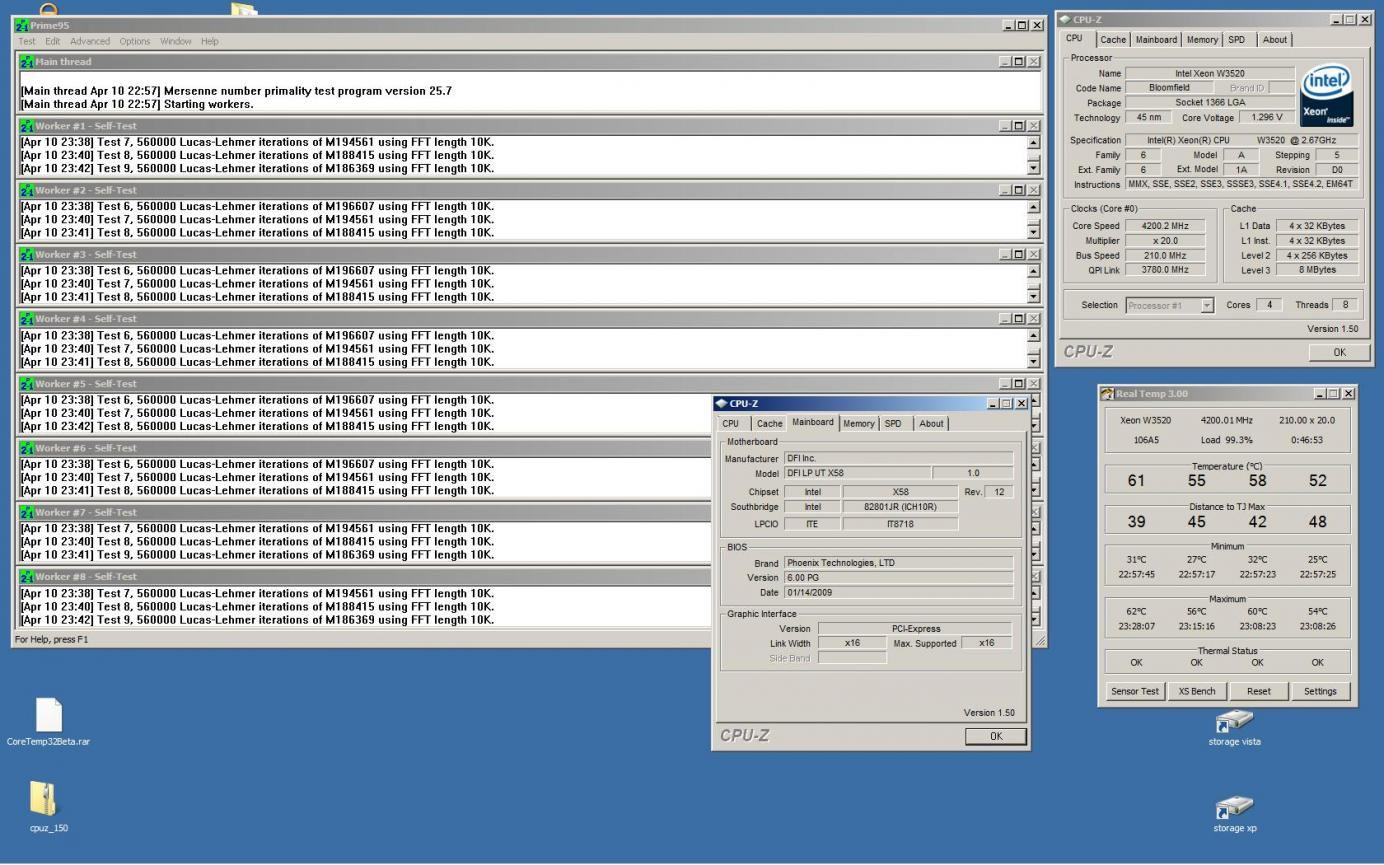This screenshot has width=1384, height=865.
Task: Click the Worker #7 Self-Test window icon
Action: point(27,512)
